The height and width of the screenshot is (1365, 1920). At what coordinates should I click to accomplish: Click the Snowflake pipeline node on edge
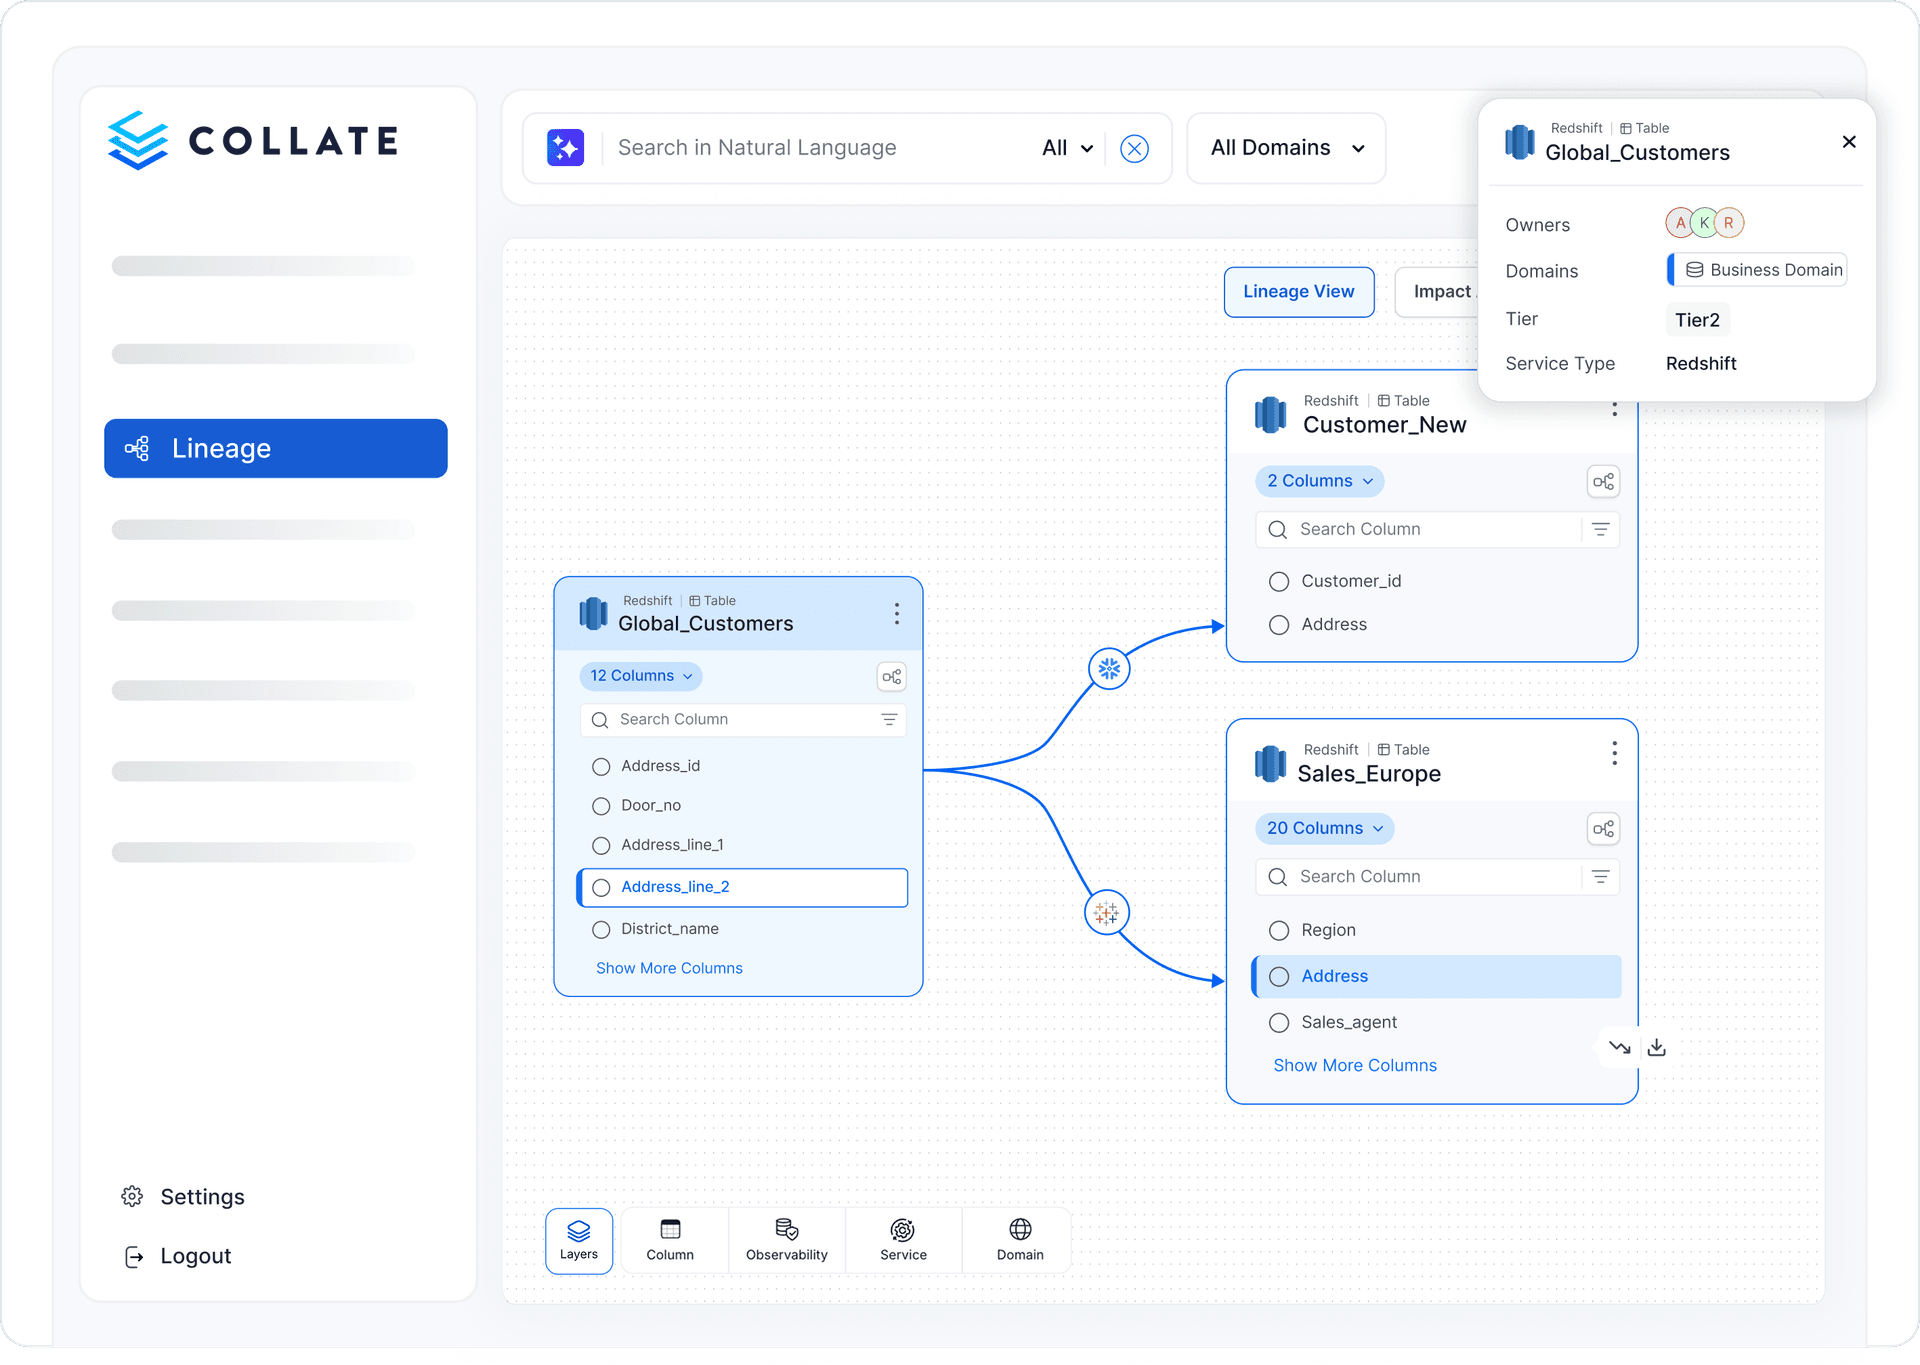(1109, 669)
